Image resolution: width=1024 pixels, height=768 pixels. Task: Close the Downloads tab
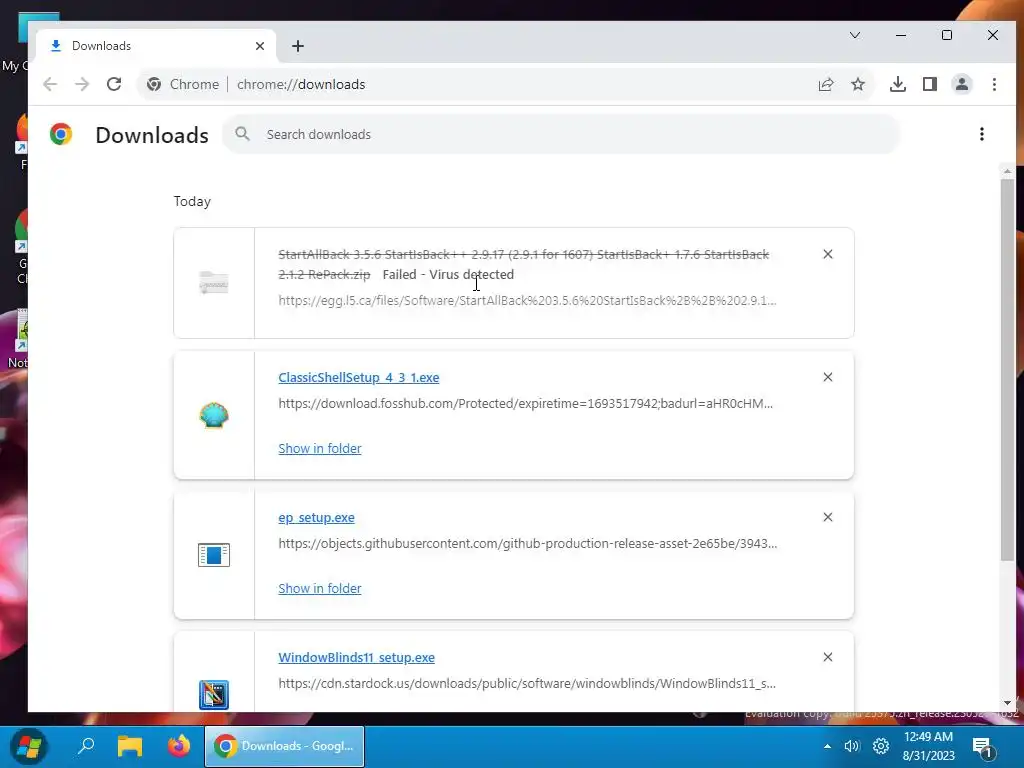tap(260, 46)
